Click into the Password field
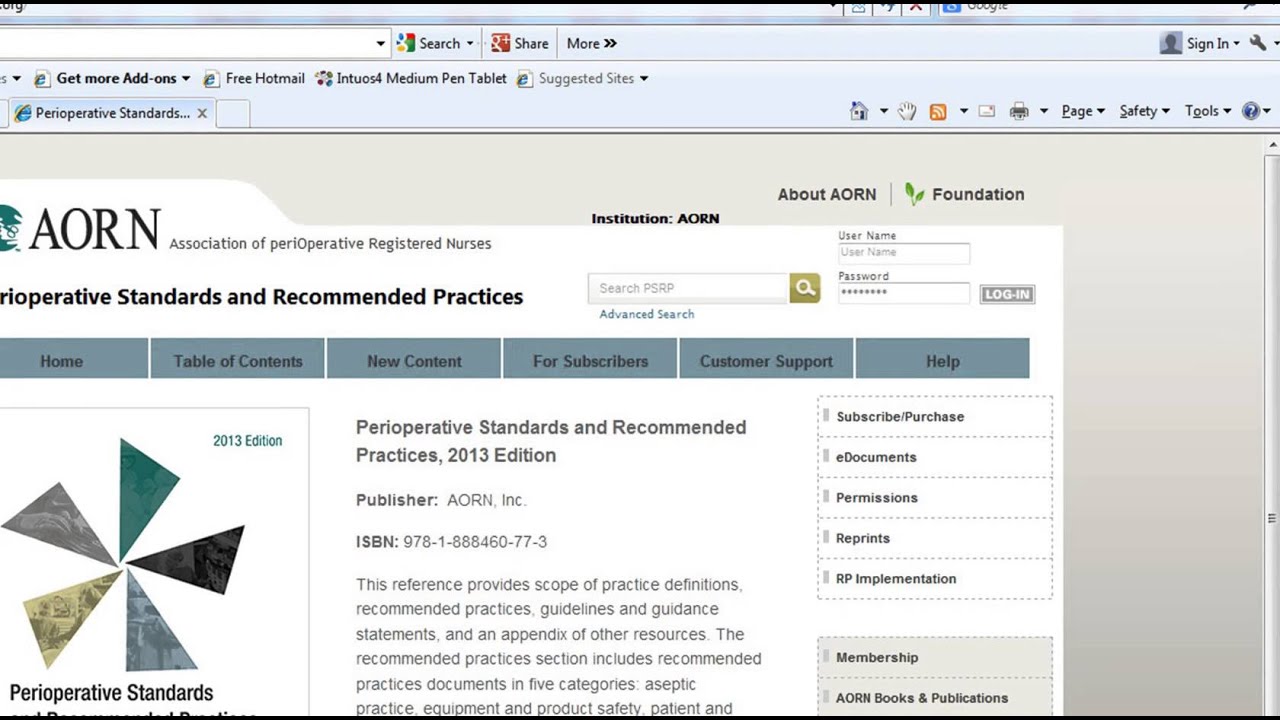1280x720 pixels. [x=904, y=293]
